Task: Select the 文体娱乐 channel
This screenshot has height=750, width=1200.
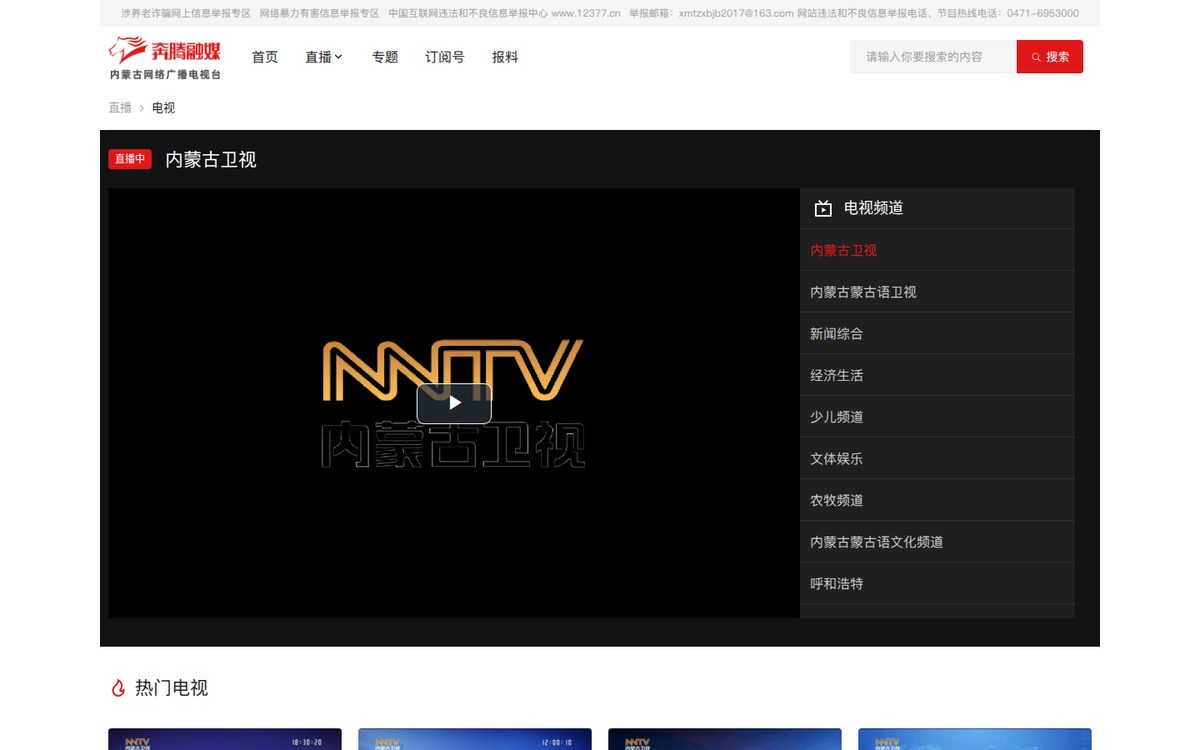Action: [x=937, y=459]
